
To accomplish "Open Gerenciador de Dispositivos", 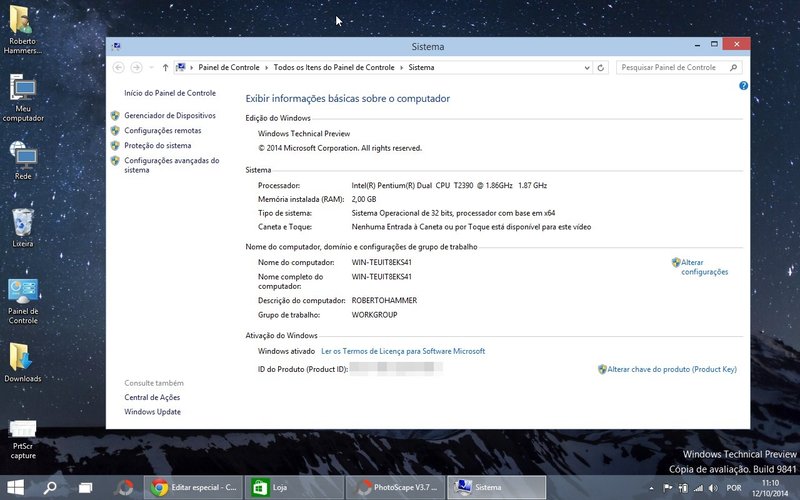I will (x=170, y=115).
